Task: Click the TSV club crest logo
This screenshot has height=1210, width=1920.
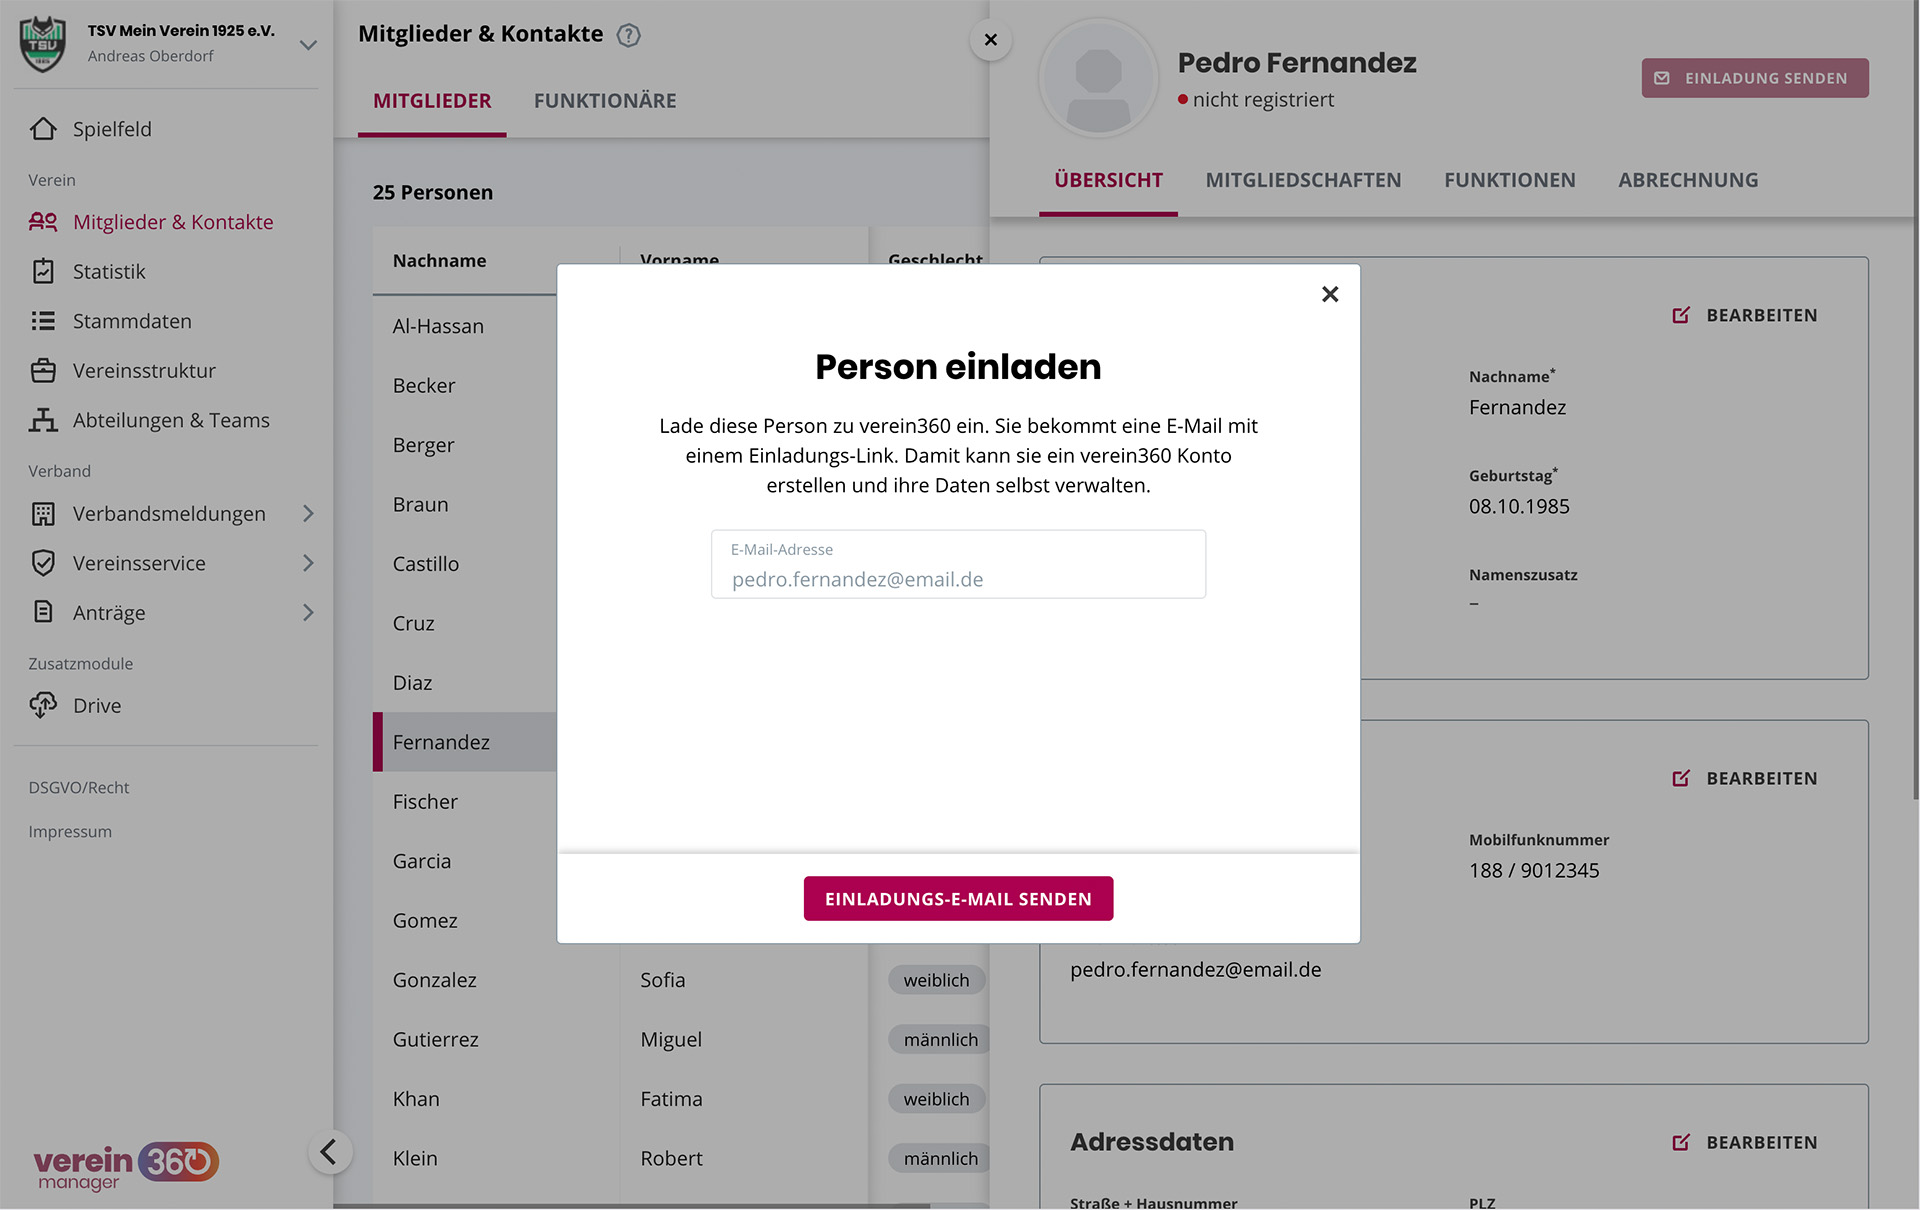Action: coord(43,43)
